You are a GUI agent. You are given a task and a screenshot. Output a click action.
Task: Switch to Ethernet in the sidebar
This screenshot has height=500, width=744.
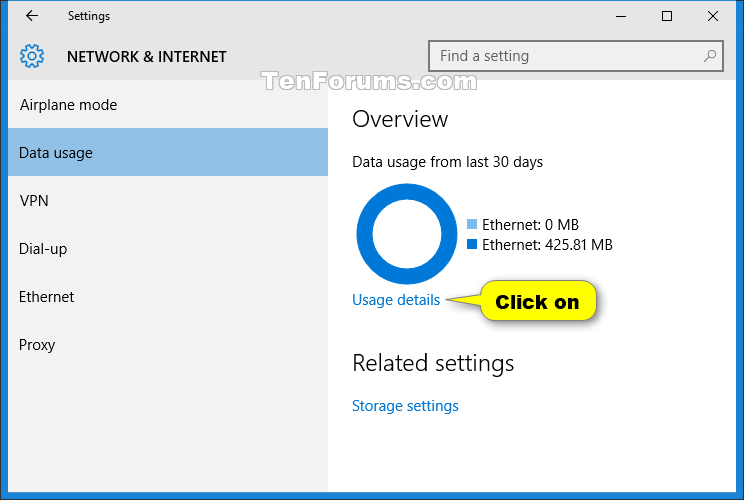[x=46, y=297]
